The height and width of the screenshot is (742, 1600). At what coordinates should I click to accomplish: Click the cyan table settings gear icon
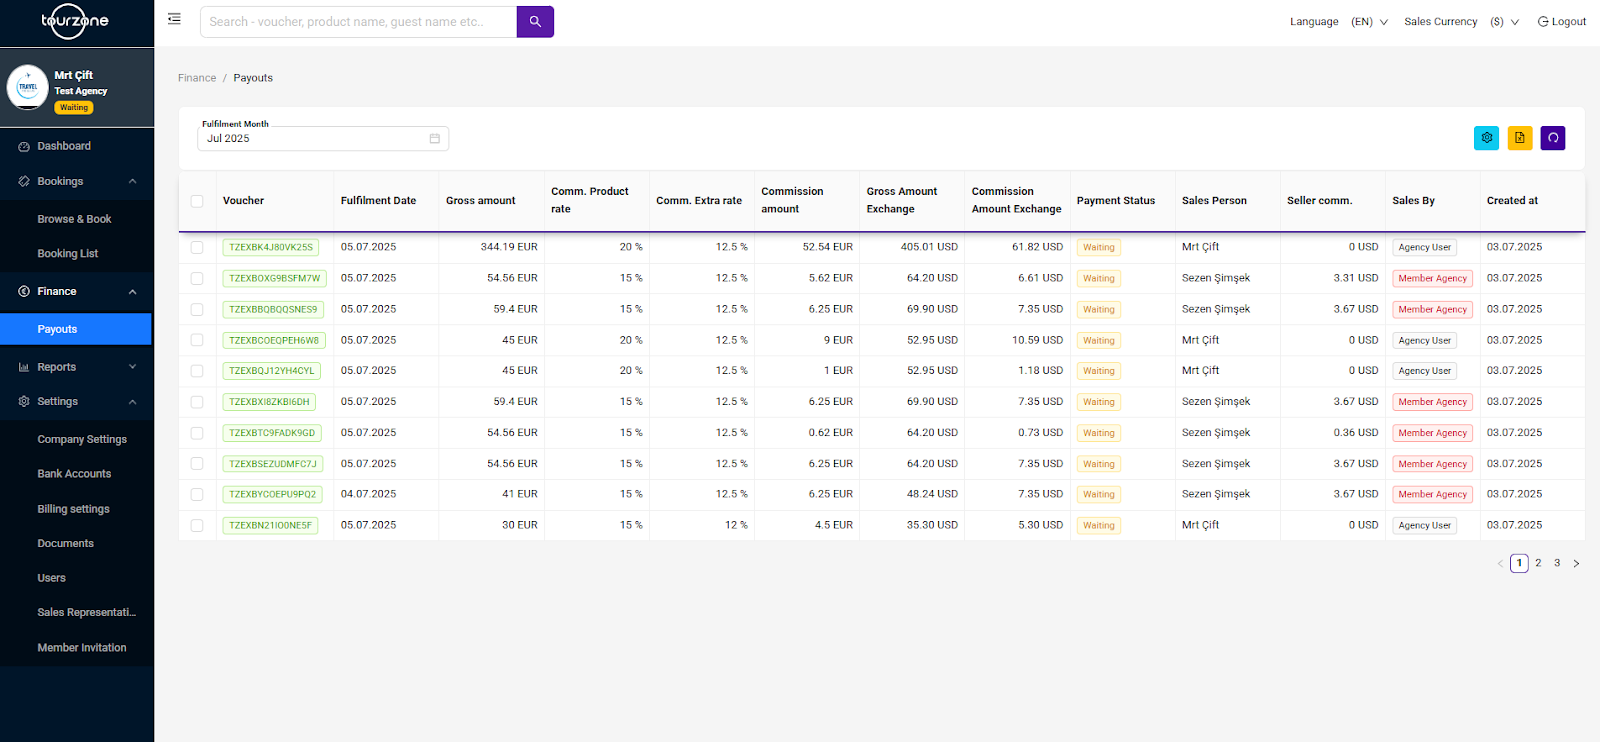click(x=1486, y=138)
